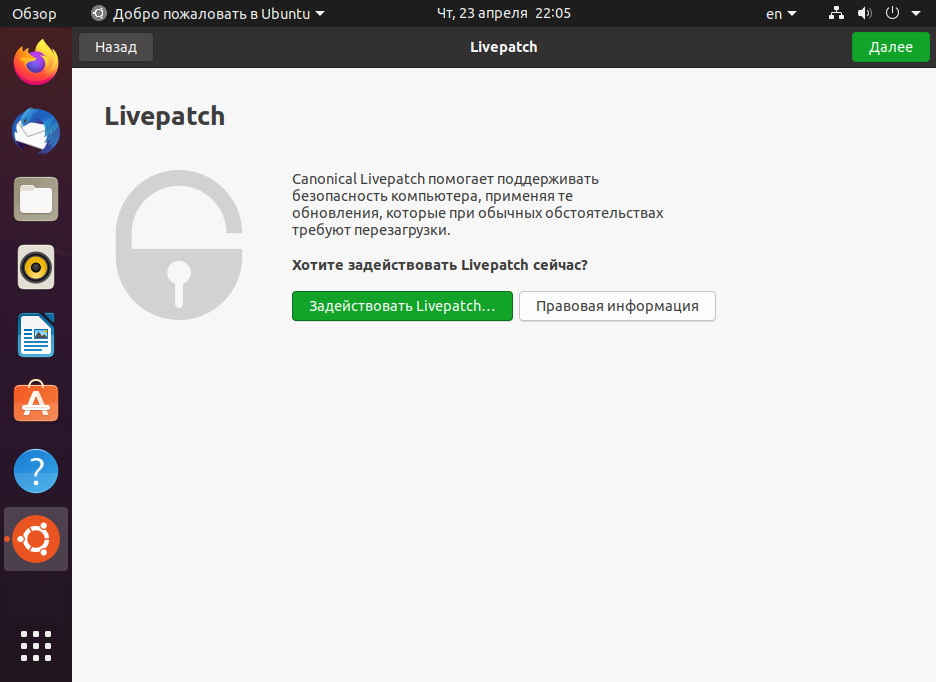
Task: Click the Хотите задействовать Livepatch сейчас? text
Action: pos(440,265)
